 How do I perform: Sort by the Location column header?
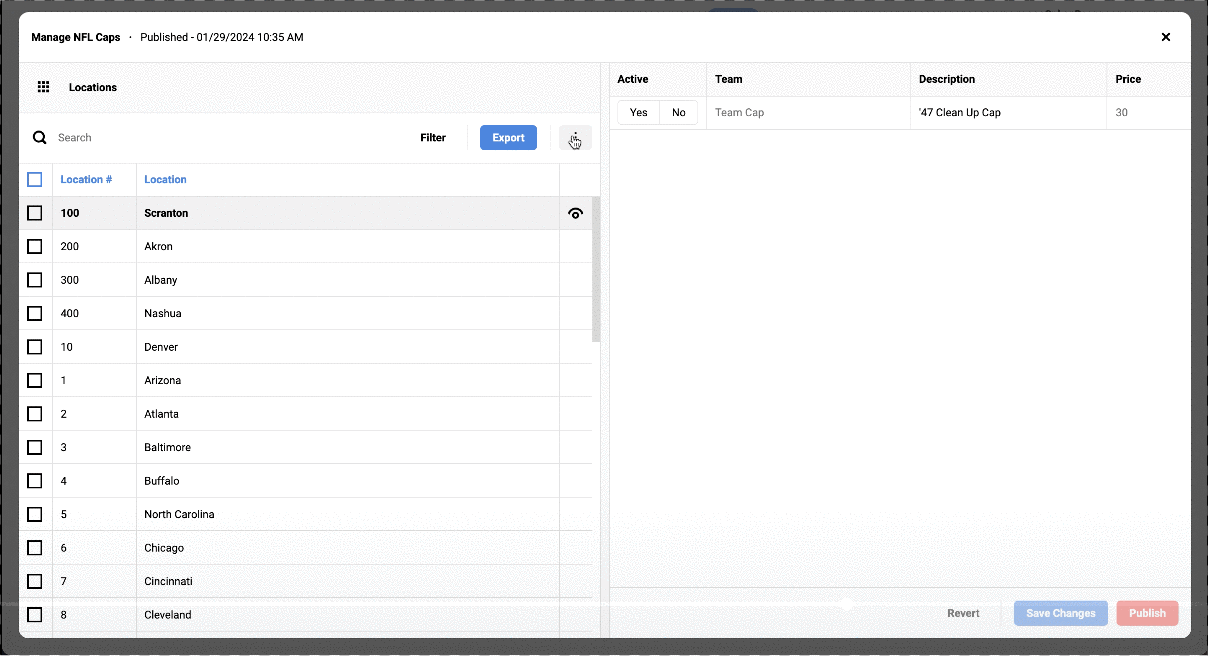[166, 180]
